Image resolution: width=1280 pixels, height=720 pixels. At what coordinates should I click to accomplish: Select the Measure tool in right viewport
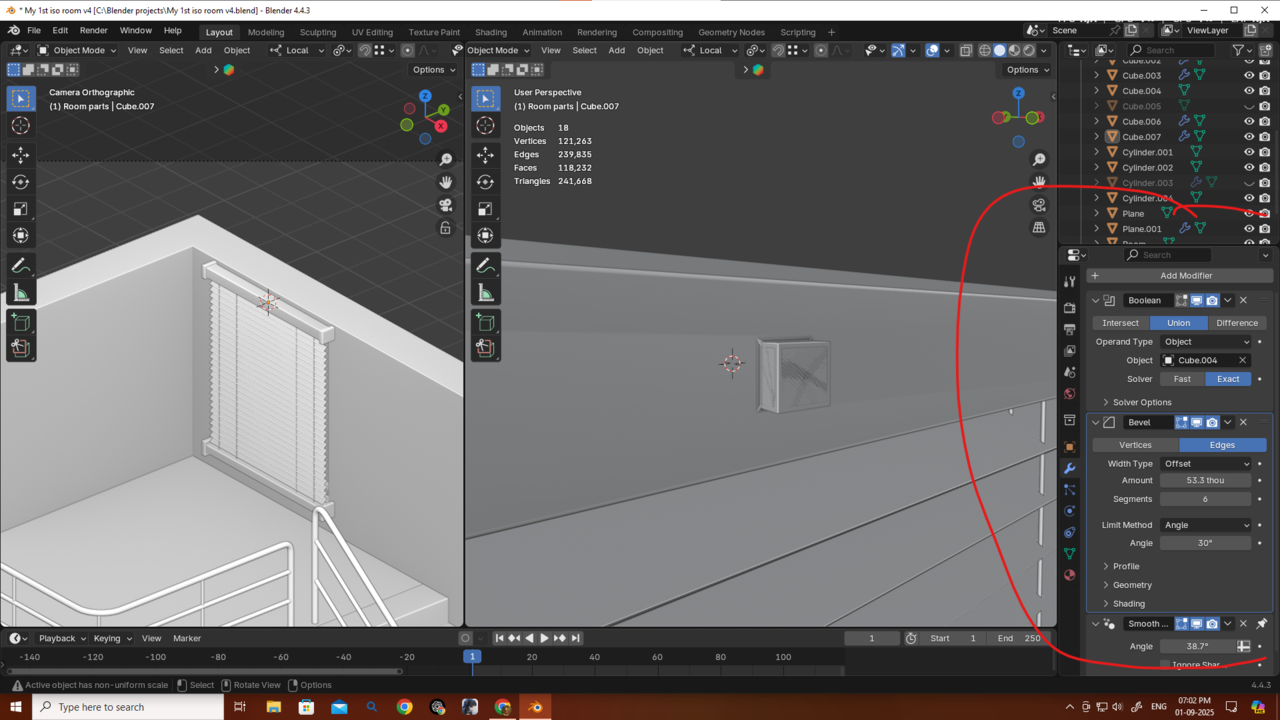[x=485, y=293]
